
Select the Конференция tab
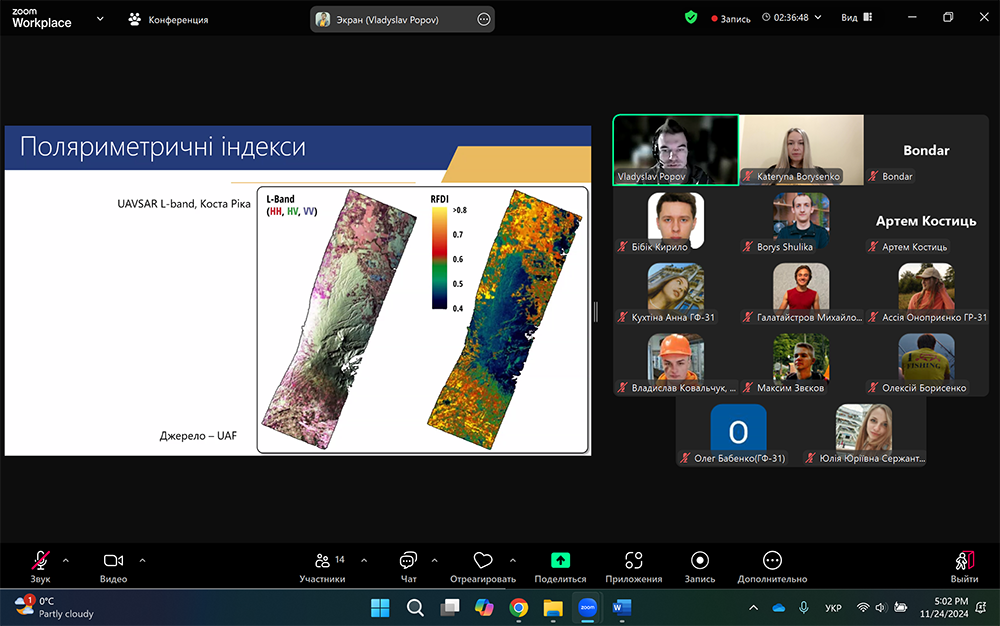coord(168,19)
